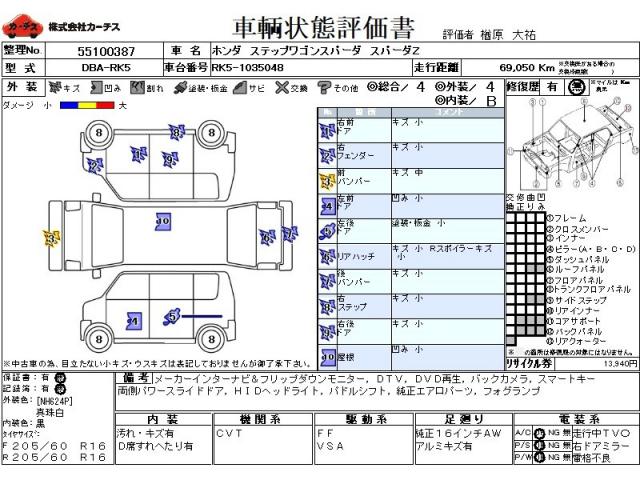This screenshot has width=640, height=480.
Task: Click the 外装 exterior section label
Action: (22, 88)
